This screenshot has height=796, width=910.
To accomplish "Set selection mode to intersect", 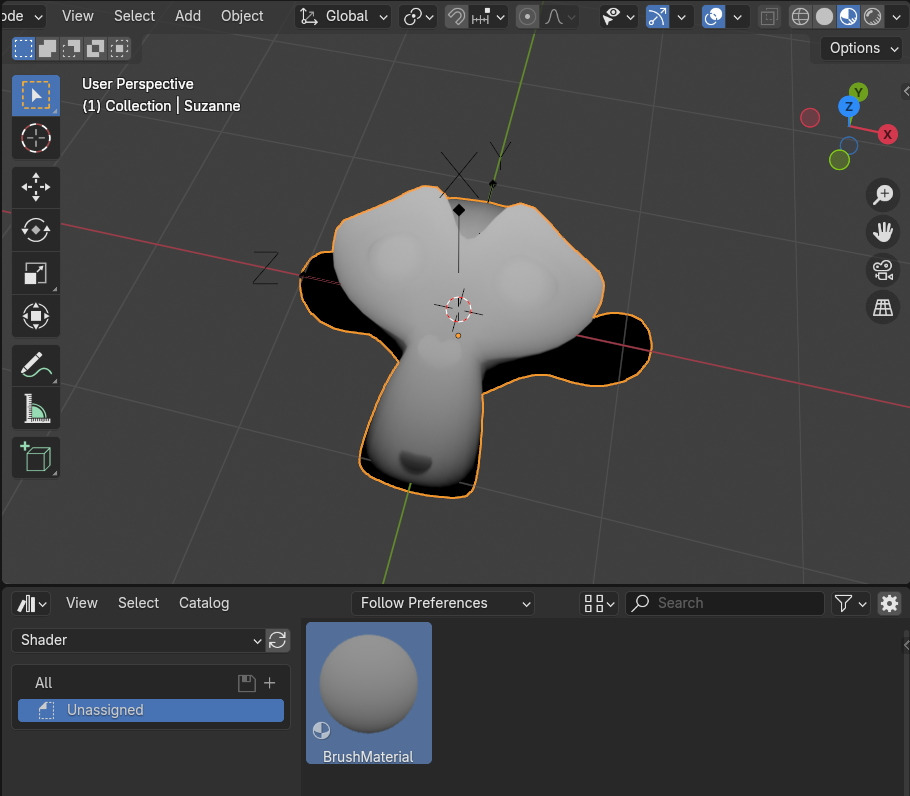I will pos(120,49).
